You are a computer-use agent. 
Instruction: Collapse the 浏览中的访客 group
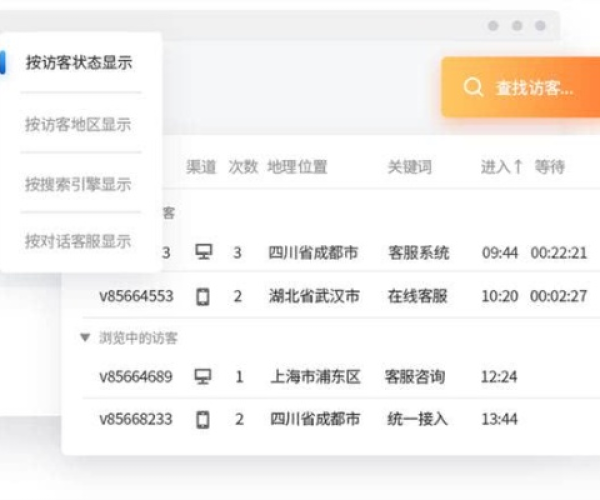(85, 337)
